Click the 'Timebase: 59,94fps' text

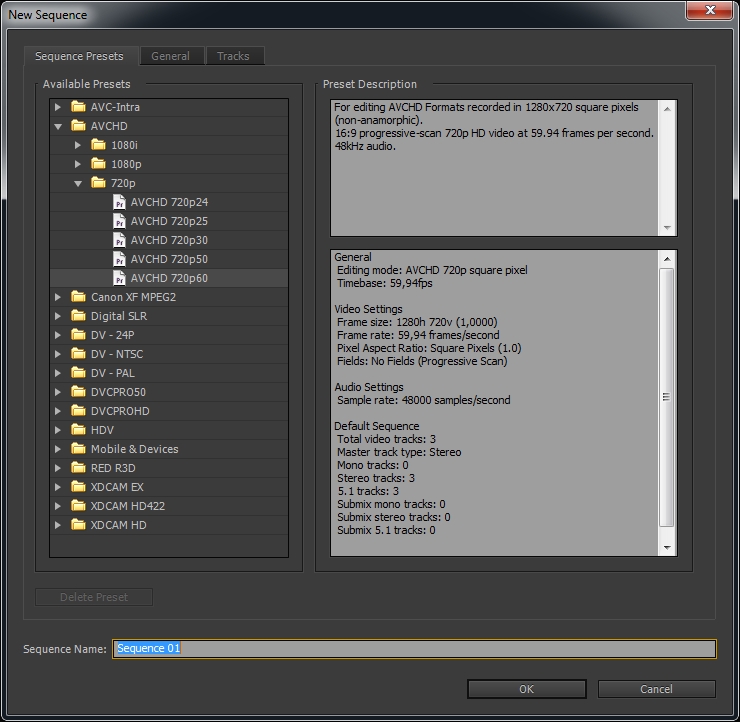pyautogui.click(x=384, y=283)
